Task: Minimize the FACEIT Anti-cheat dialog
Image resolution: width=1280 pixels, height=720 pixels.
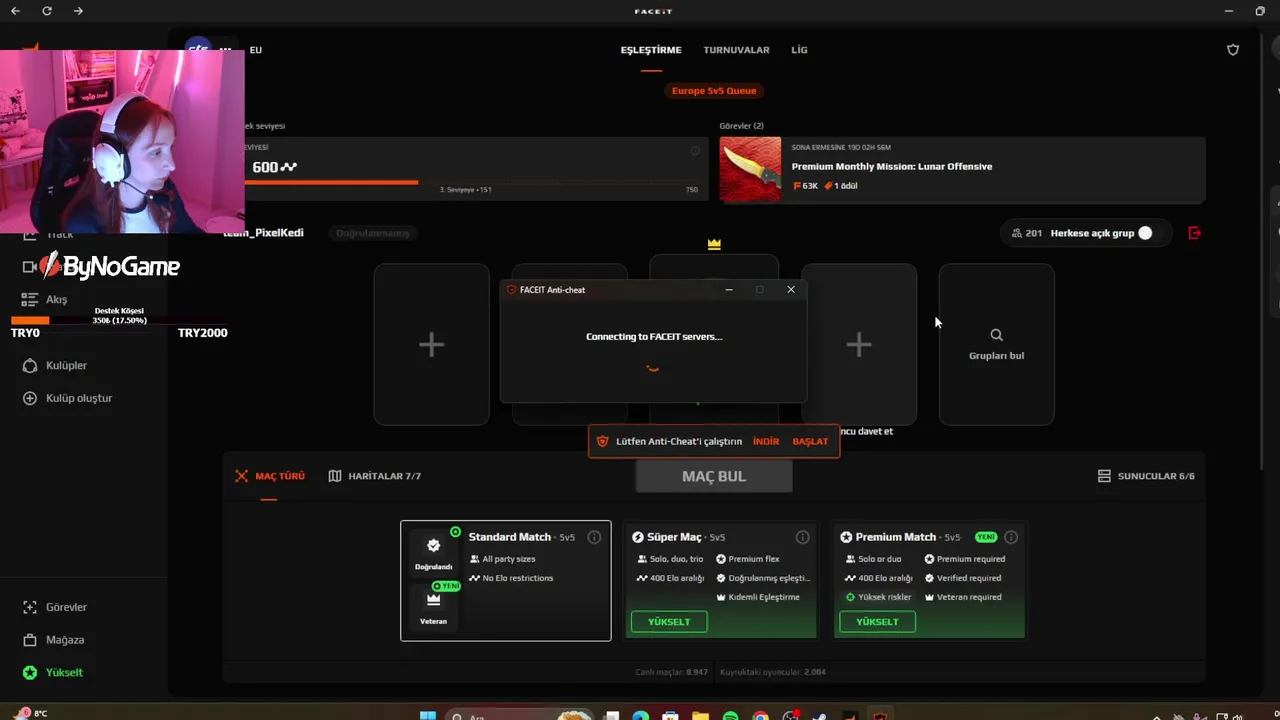Action: pyautogui.click(x=729, y=290)
